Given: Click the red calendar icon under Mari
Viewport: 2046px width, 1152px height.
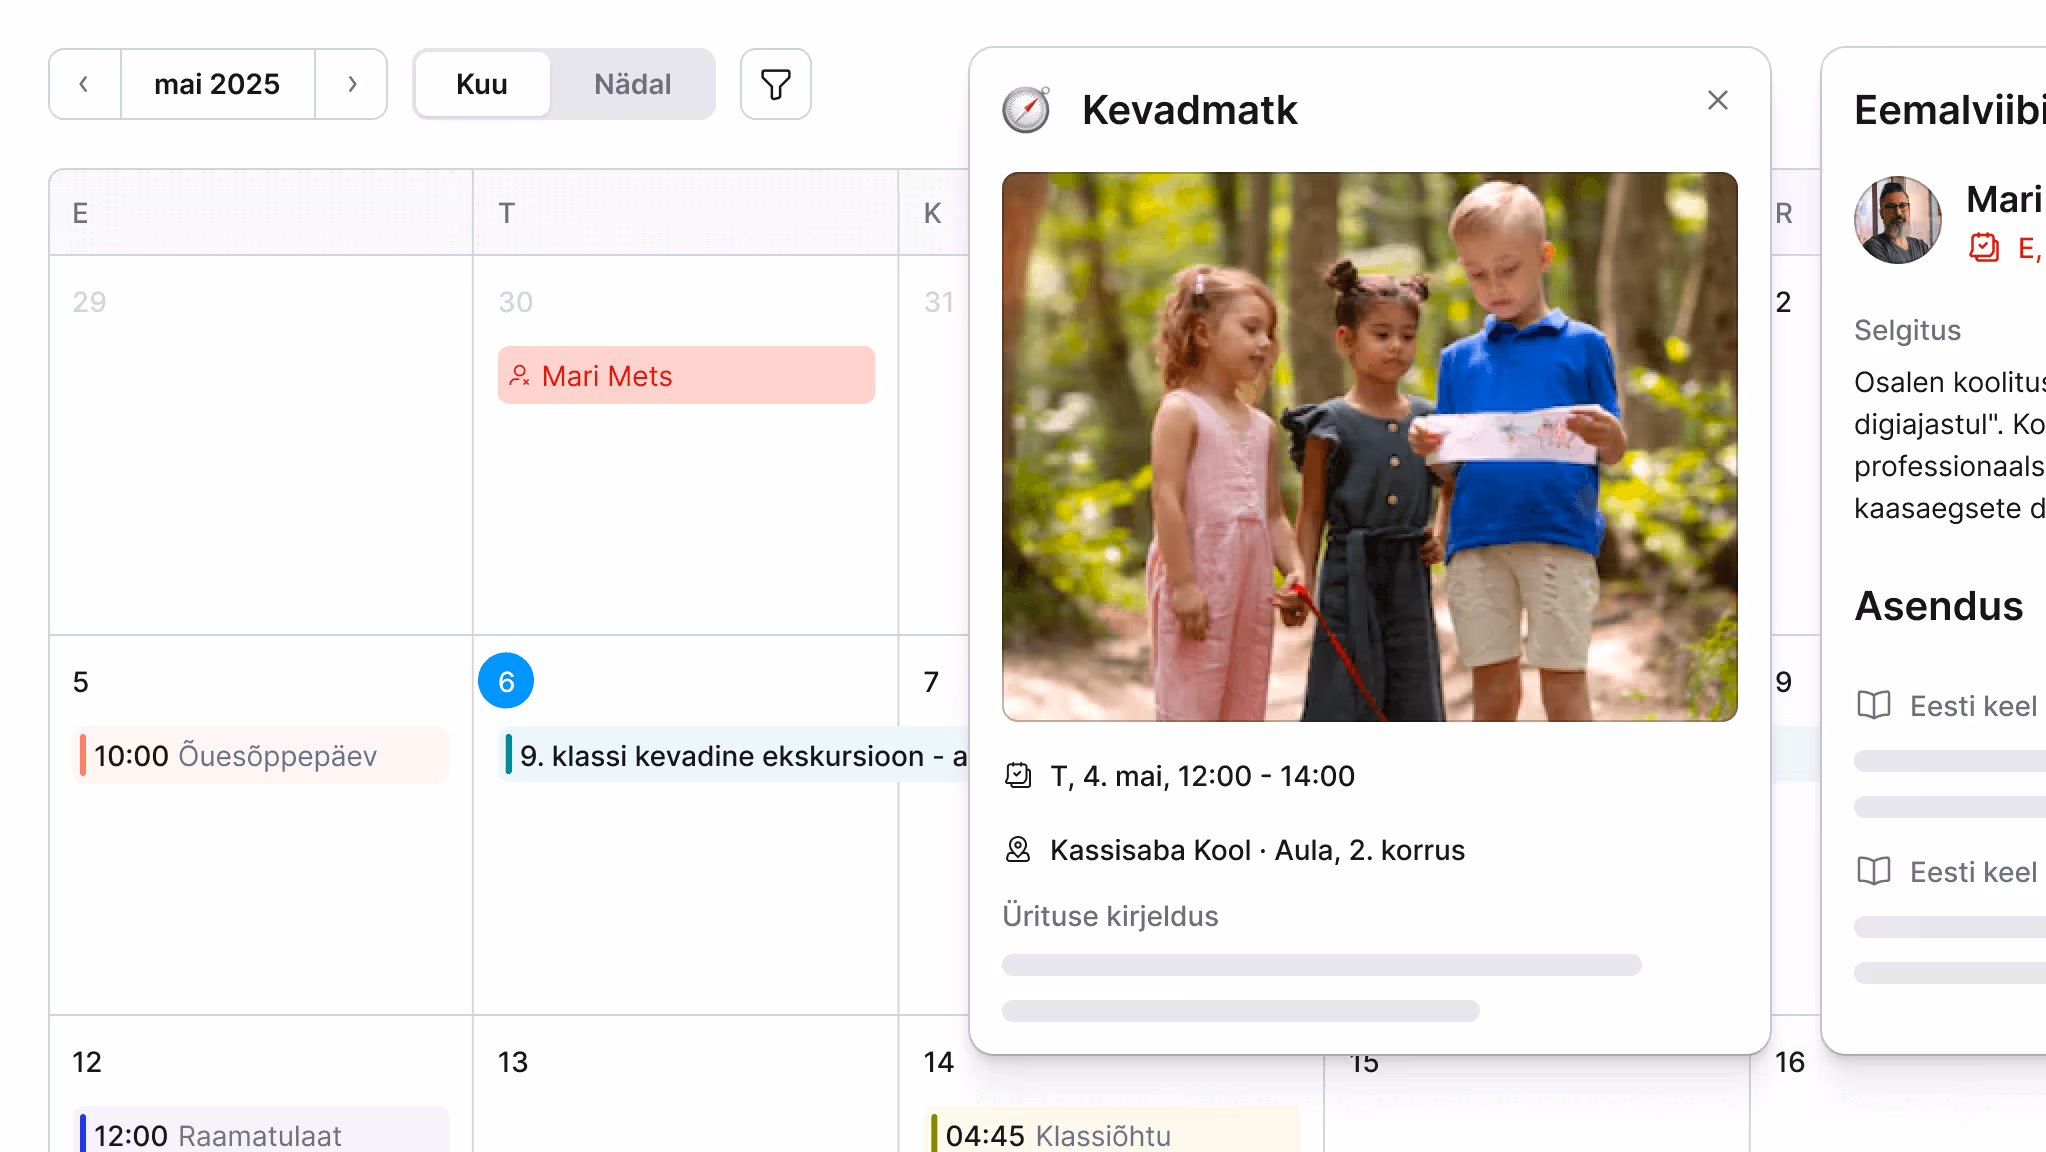Looking at the screenshot, I should pyautogui.click(x=1984, y=247).
